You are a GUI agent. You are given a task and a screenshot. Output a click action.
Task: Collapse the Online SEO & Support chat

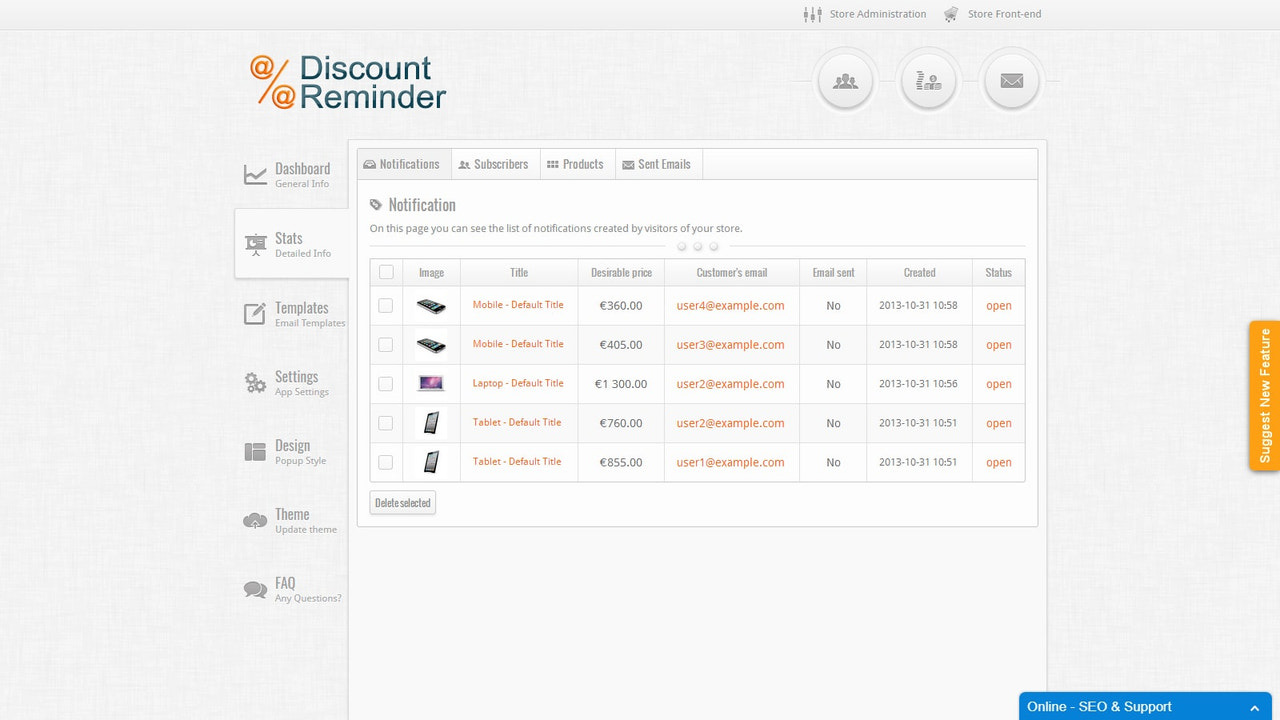(x=1256, y=706)
